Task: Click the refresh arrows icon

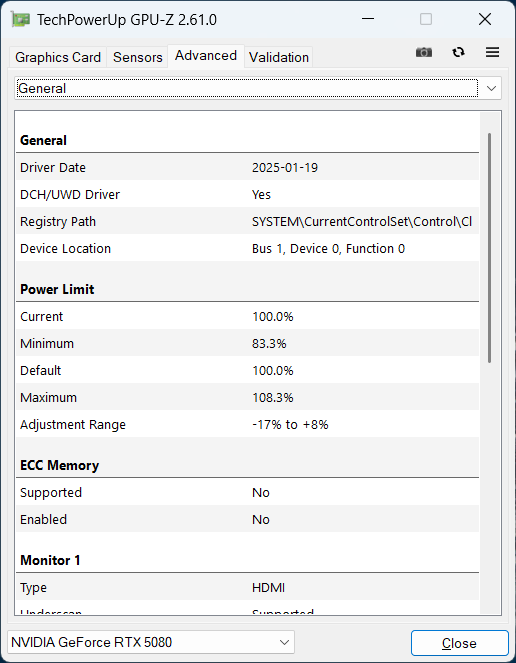Action: 458,52
